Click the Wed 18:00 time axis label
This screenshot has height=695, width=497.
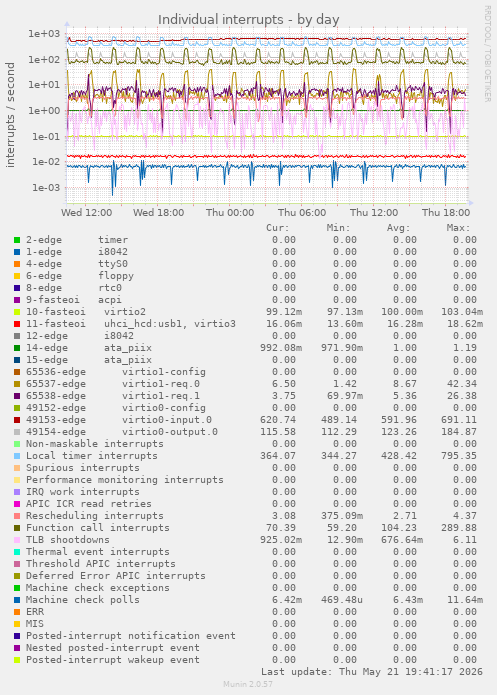tap(158, 213)
